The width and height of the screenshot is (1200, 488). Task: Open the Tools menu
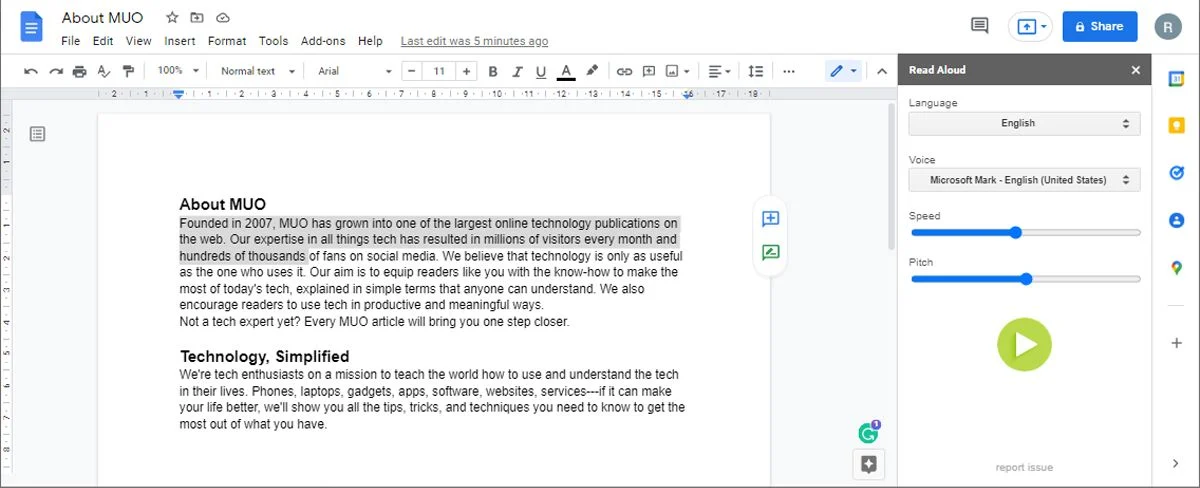[x=273, y=41]
